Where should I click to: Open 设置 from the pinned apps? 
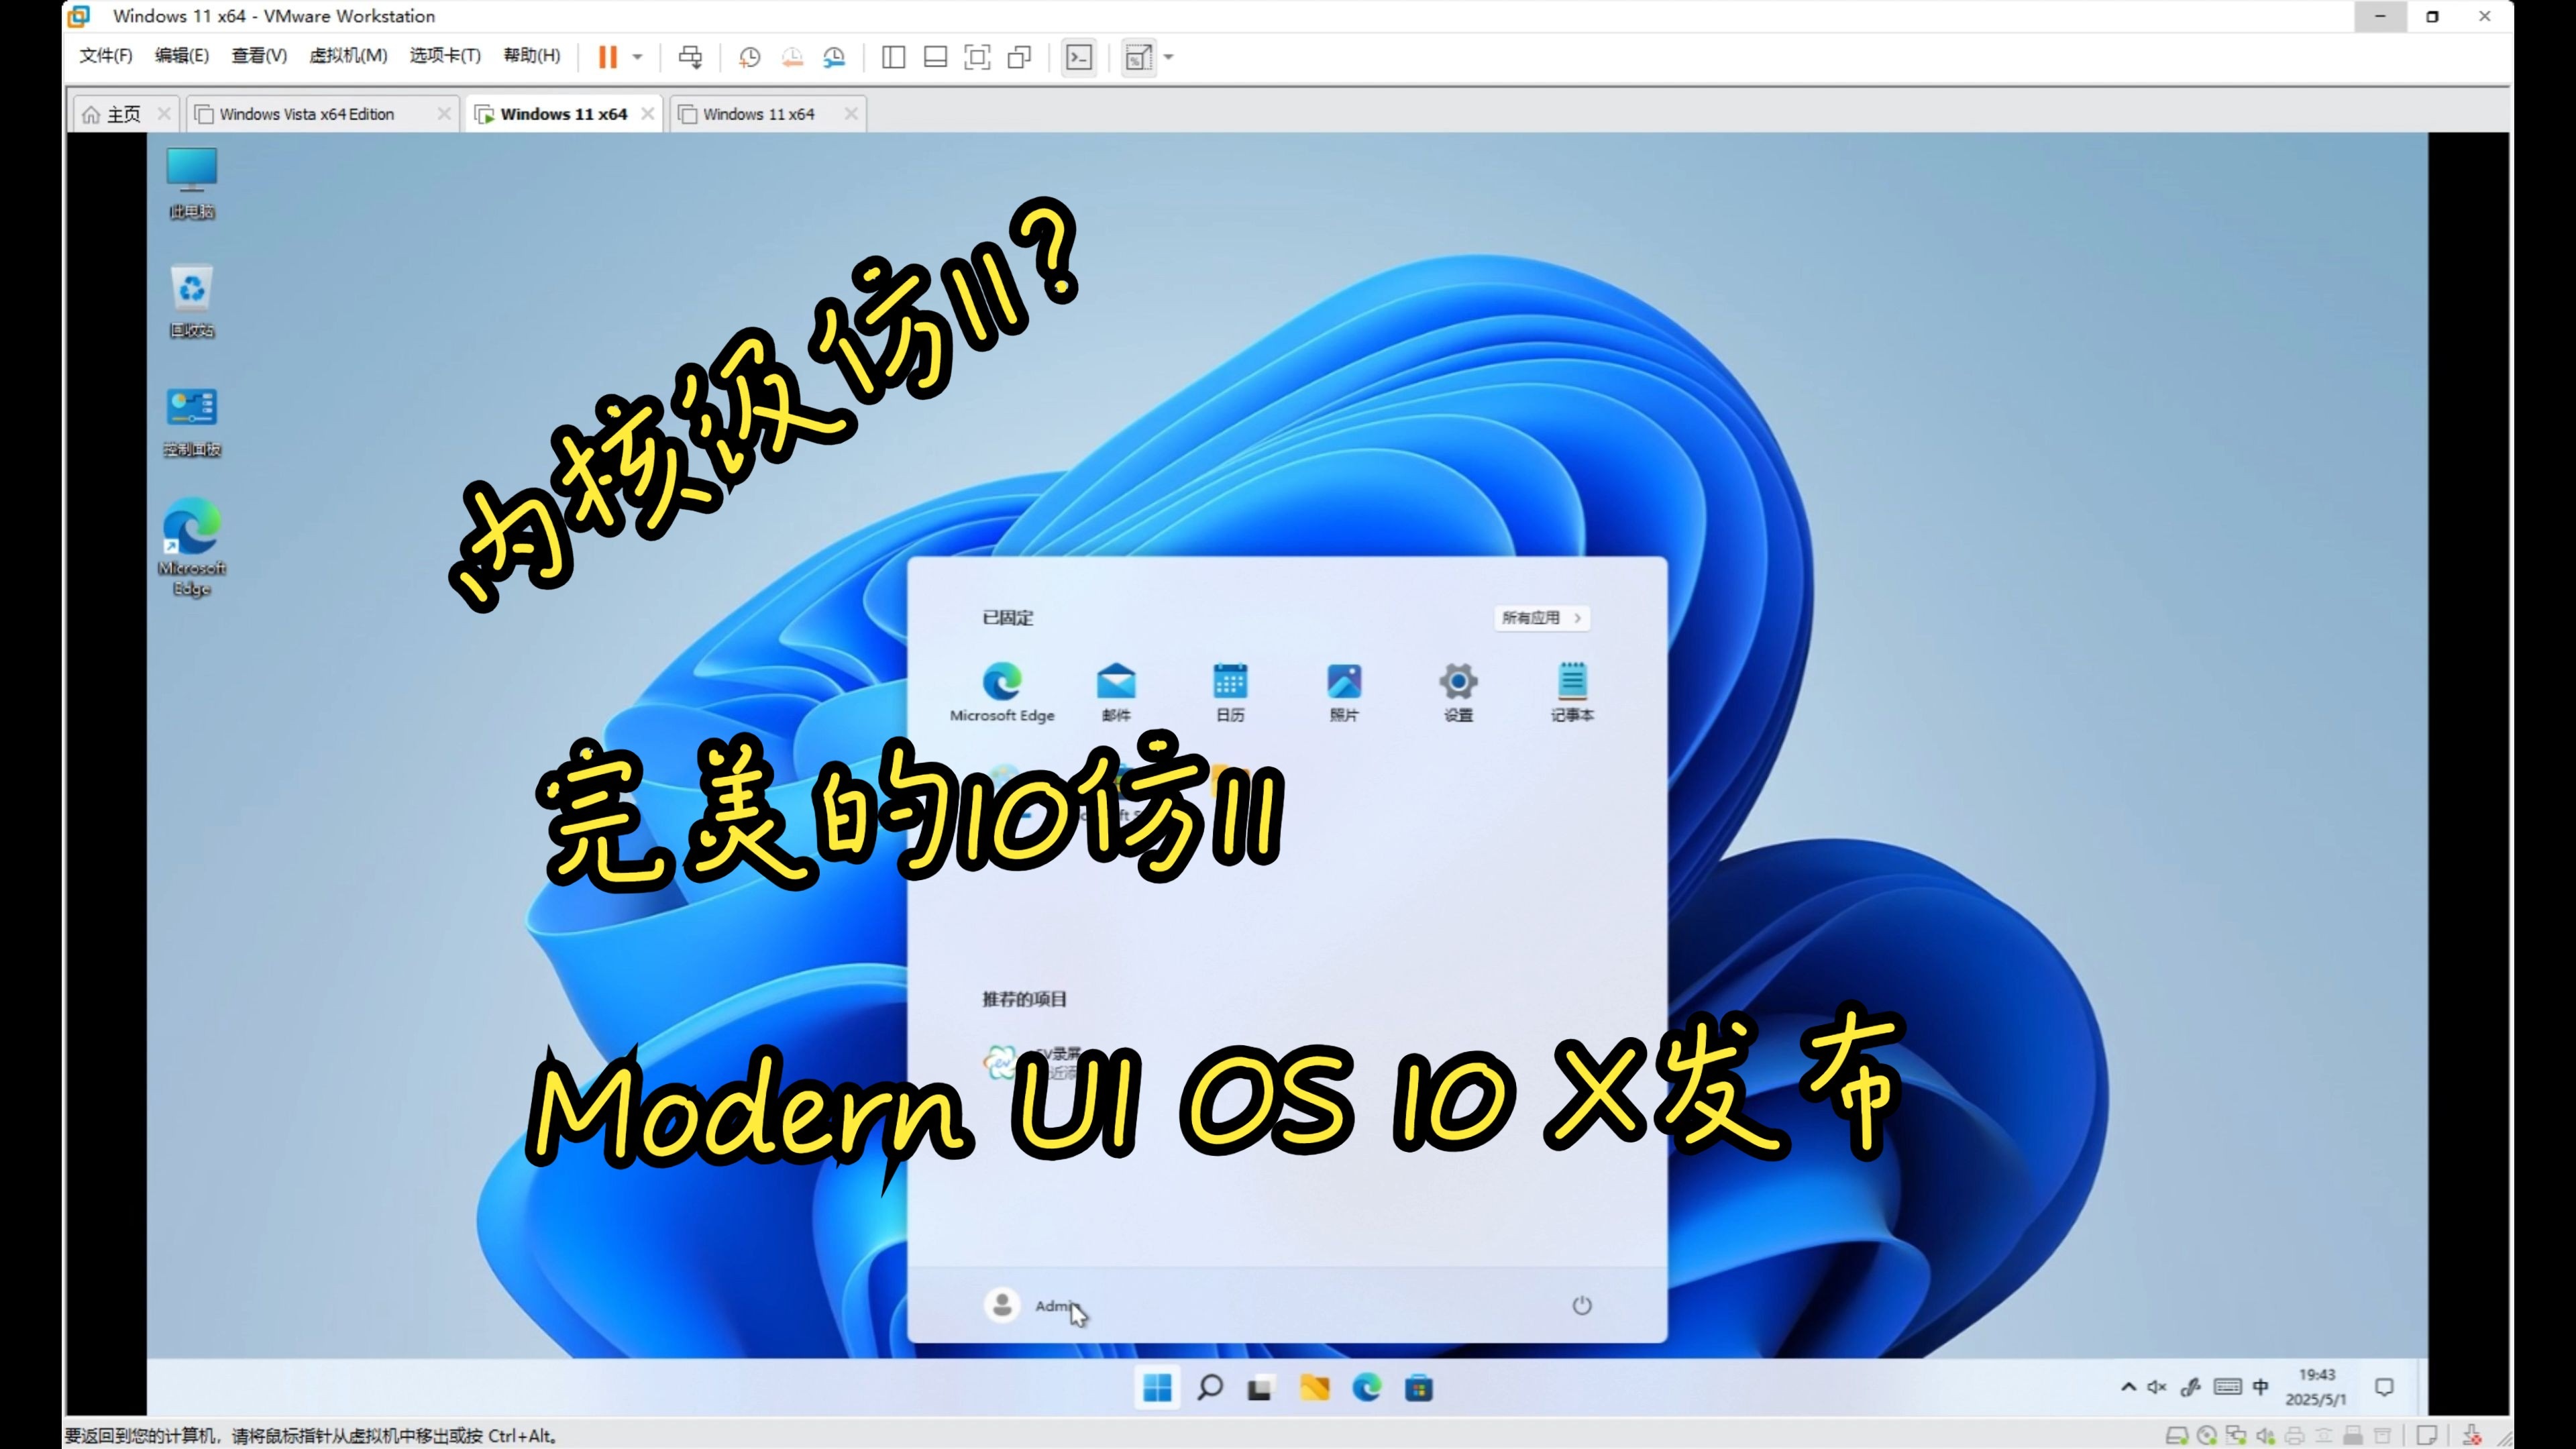[x=1458, y=692]
